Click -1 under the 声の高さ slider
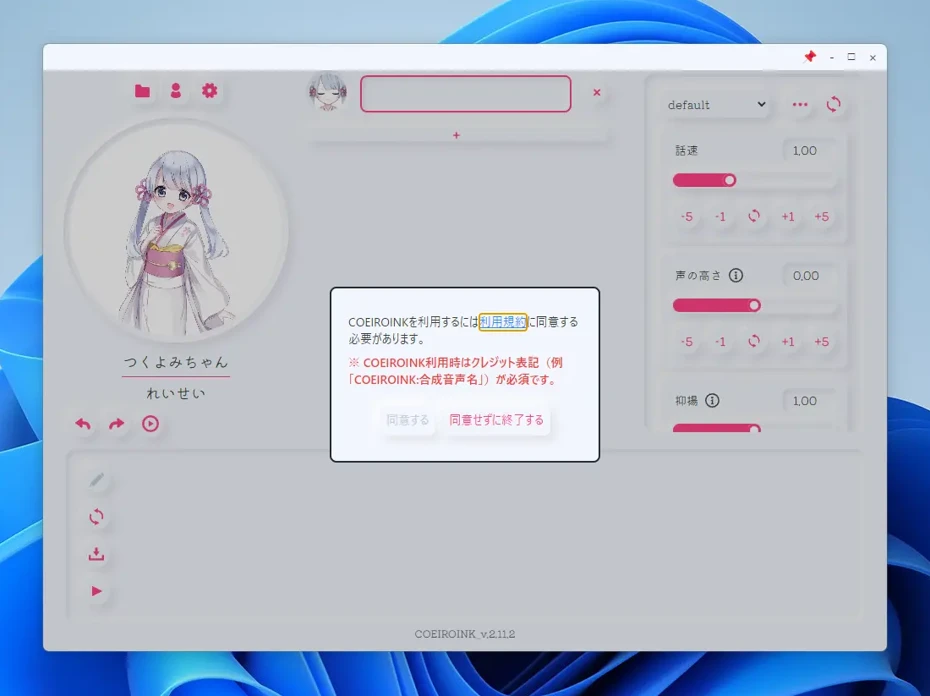 720,342
